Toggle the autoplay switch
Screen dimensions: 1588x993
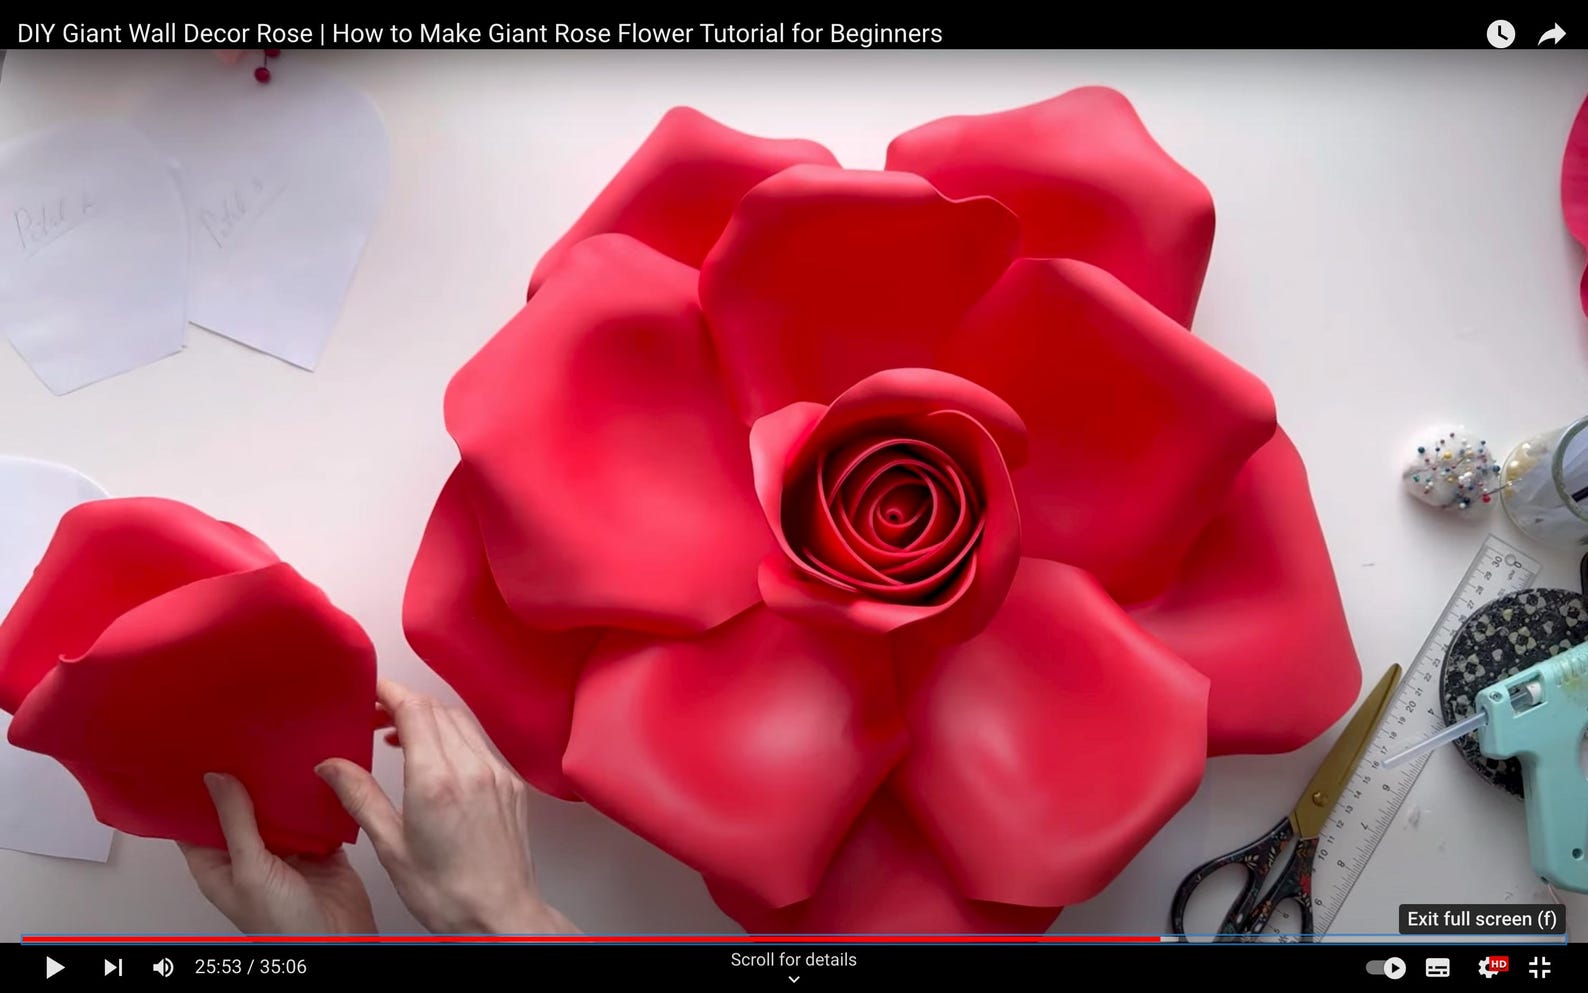point(1386,967)
